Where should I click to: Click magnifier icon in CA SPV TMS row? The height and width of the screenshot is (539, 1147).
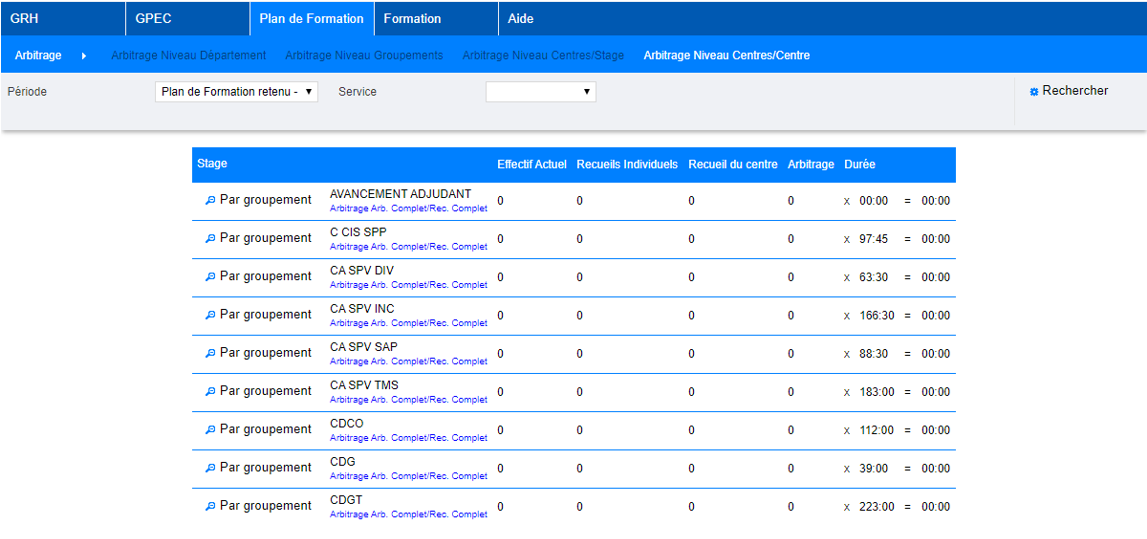click(210, 392)
